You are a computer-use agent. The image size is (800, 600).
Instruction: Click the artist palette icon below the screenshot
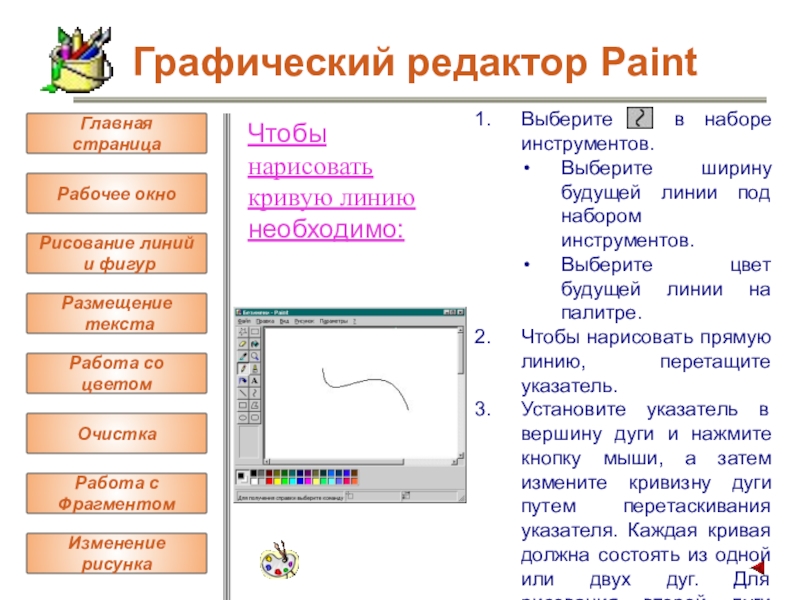279,560
